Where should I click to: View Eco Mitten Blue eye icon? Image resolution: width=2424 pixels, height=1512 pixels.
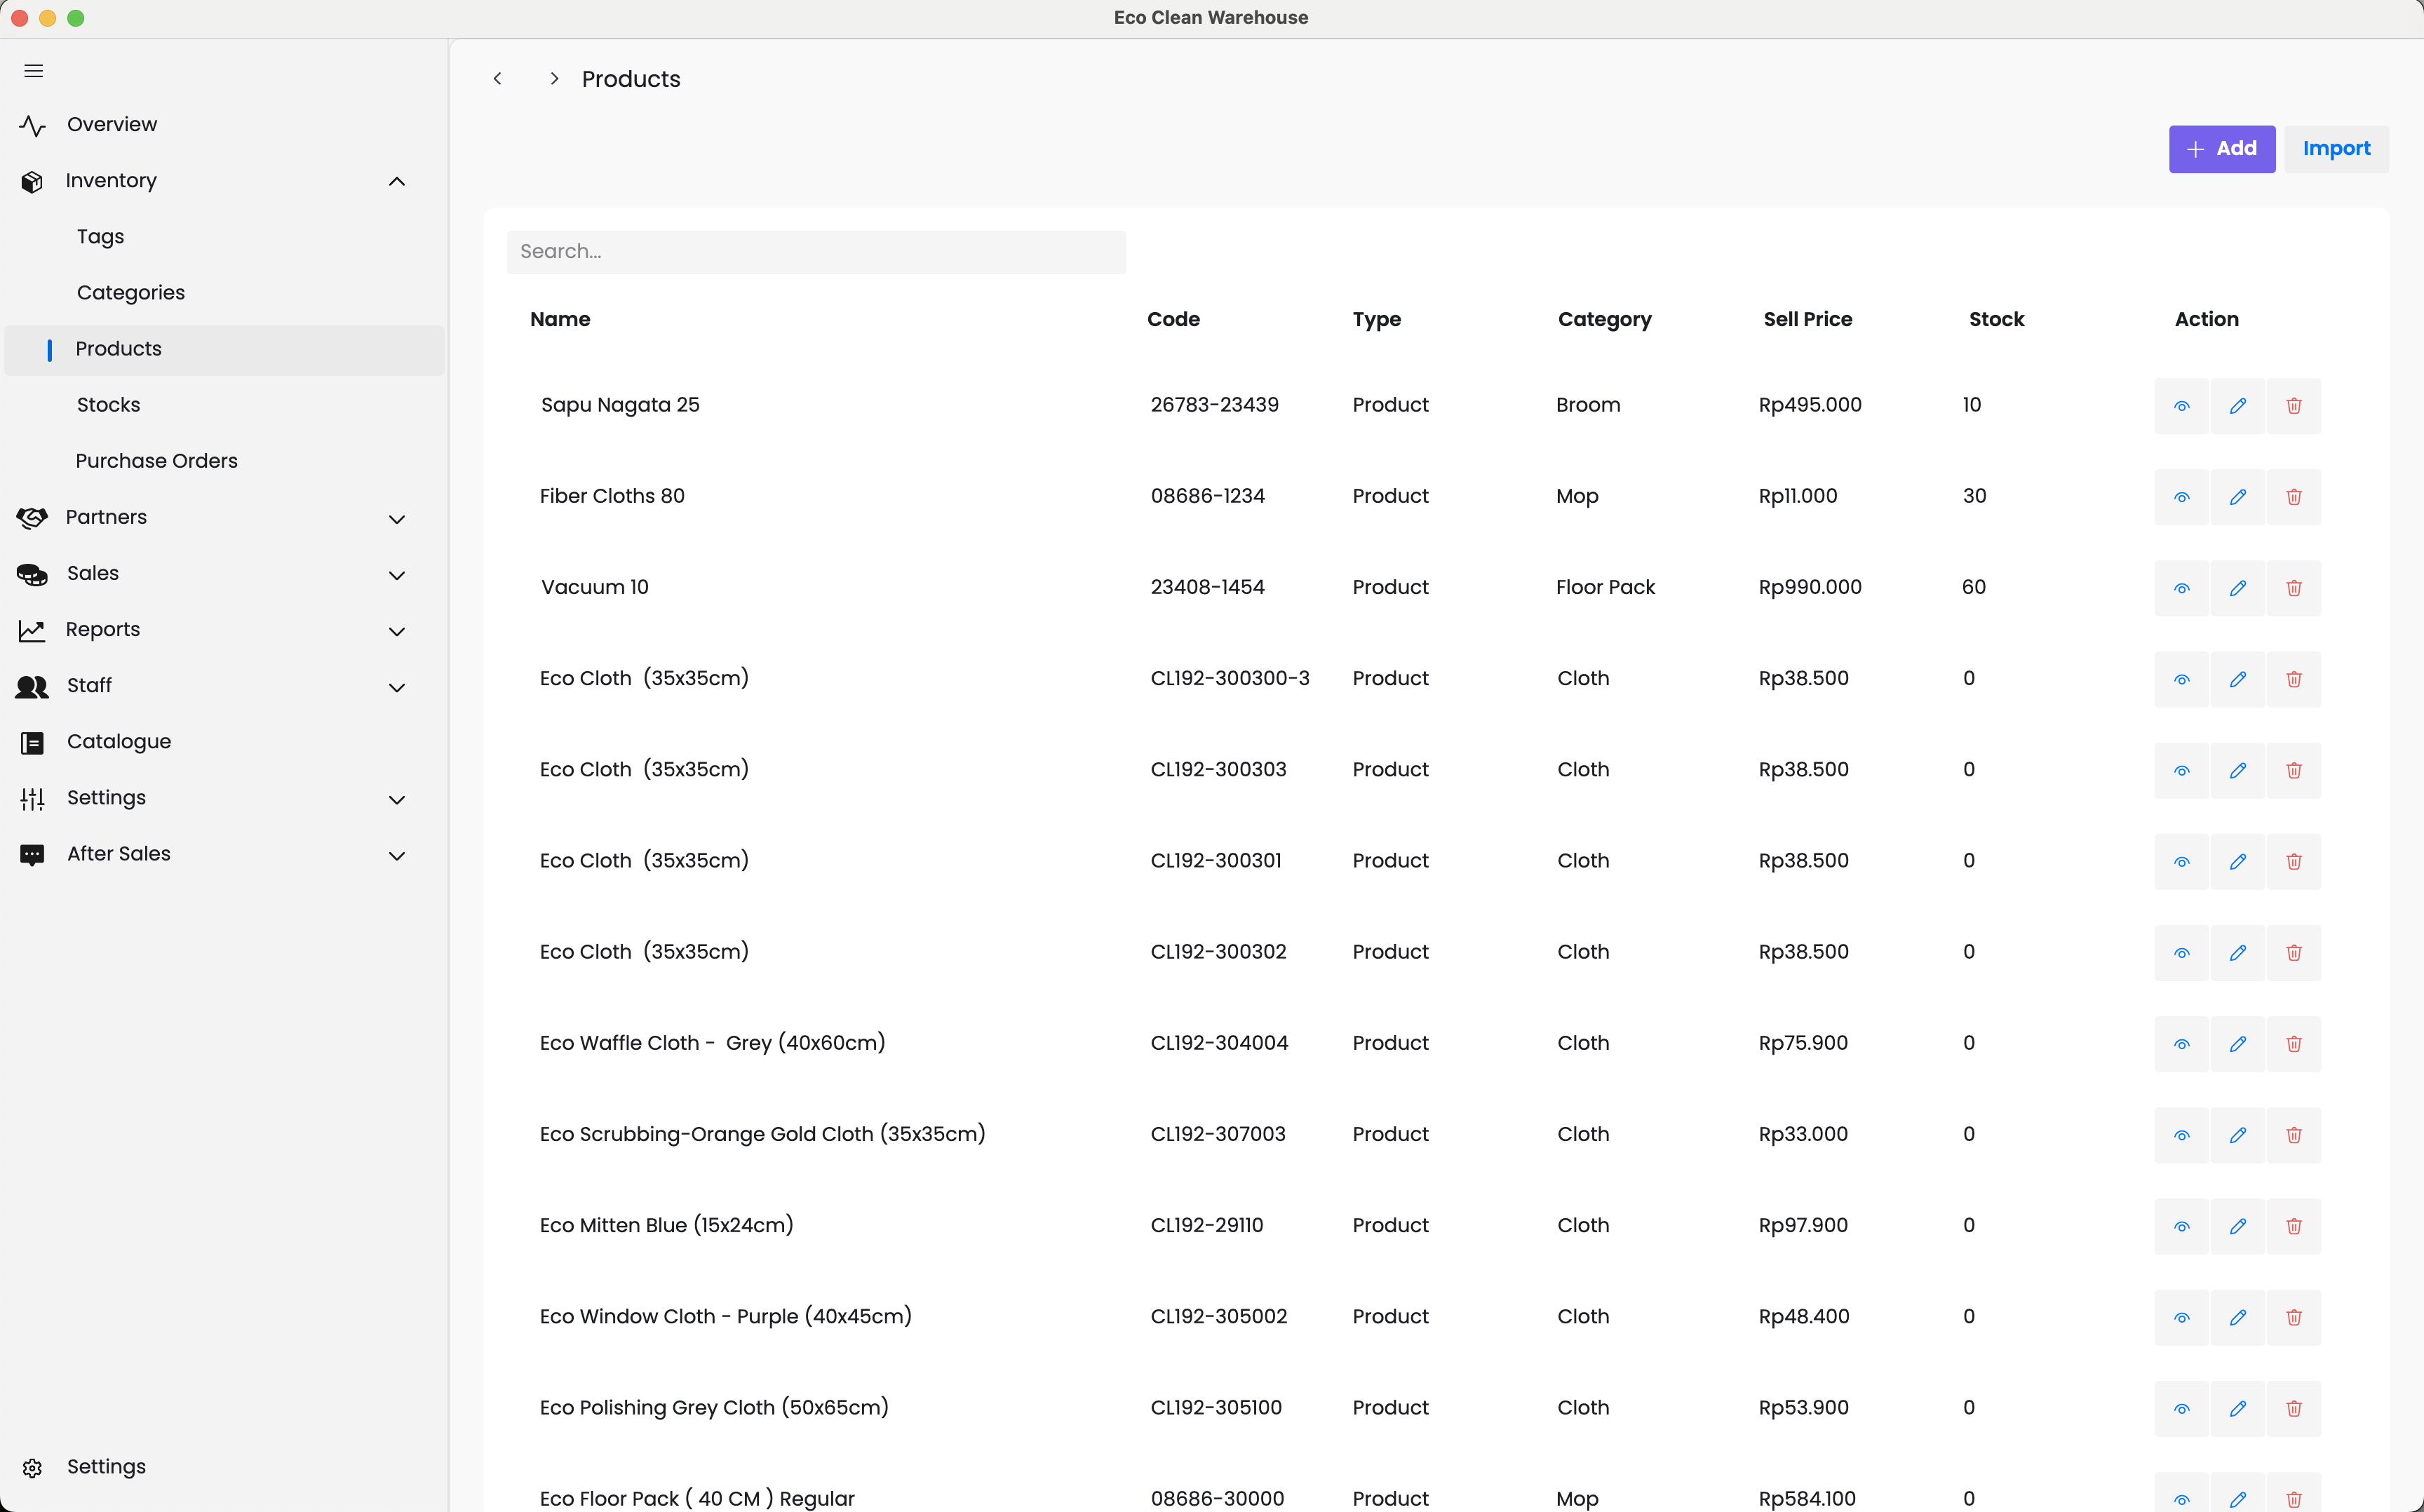2182,1226
